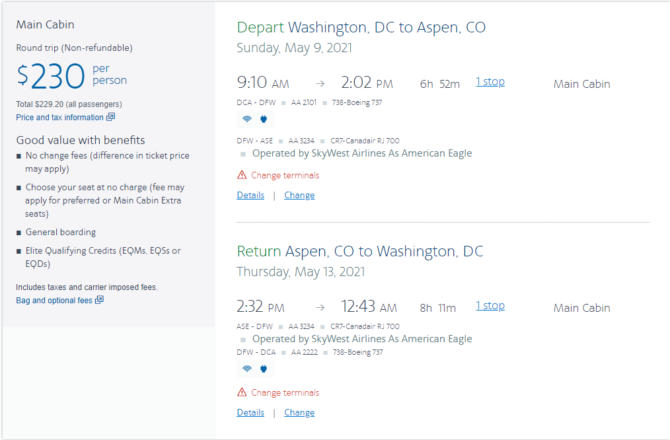View 1 stop info for departing flight
The height and width of the screenshot is (440, 670).
(x=490, y=82)
